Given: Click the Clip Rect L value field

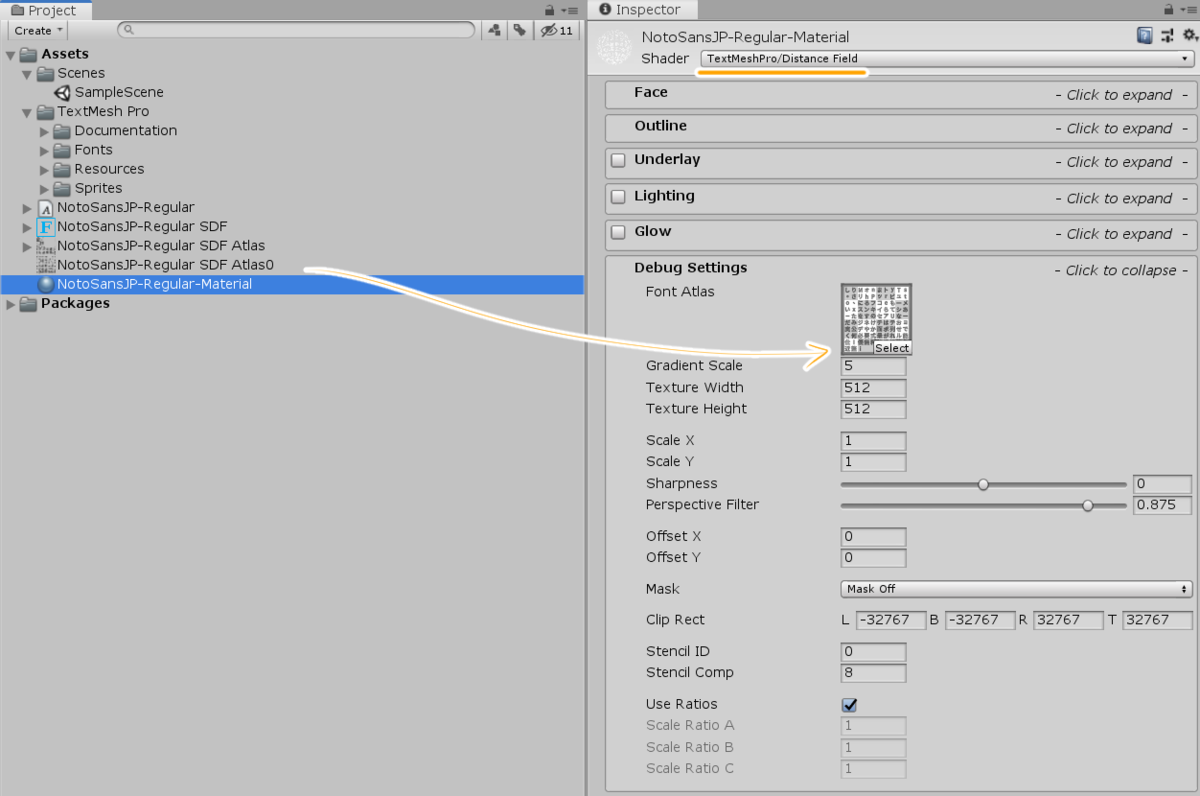Looking at the screenshot, I should point(889,620).
